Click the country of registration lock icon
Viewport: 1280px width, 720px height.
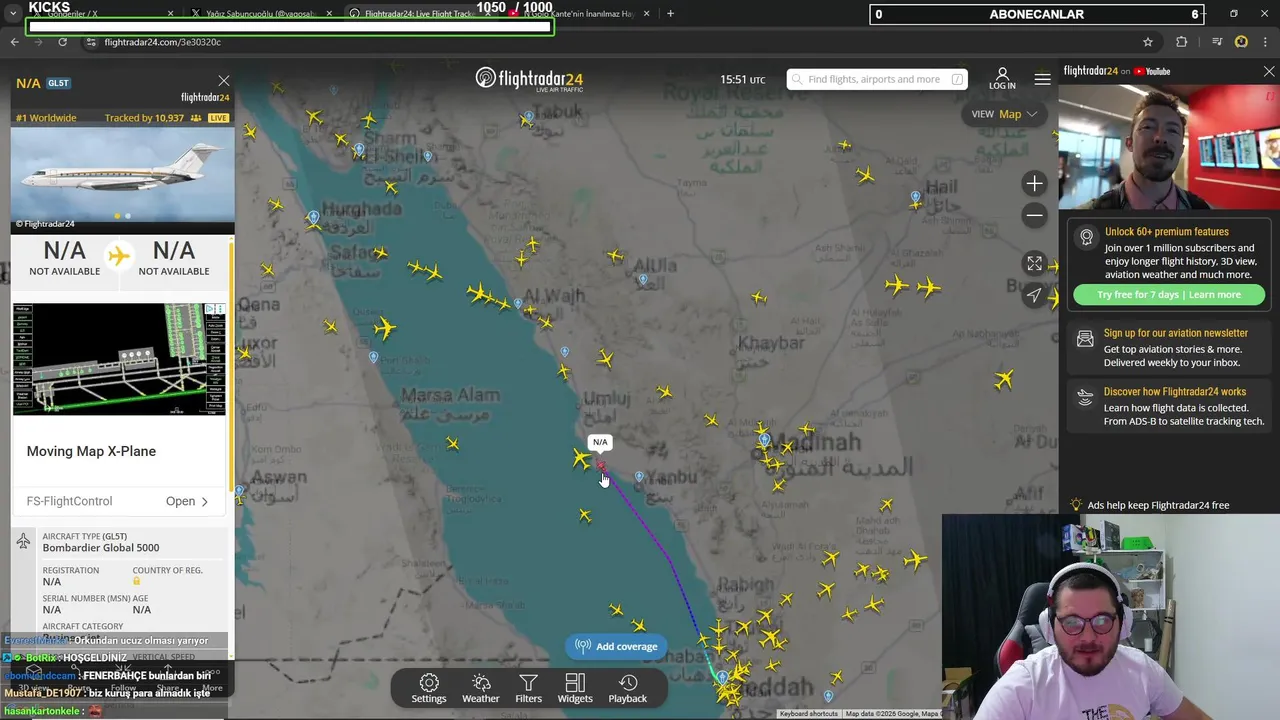click(137, 581)
